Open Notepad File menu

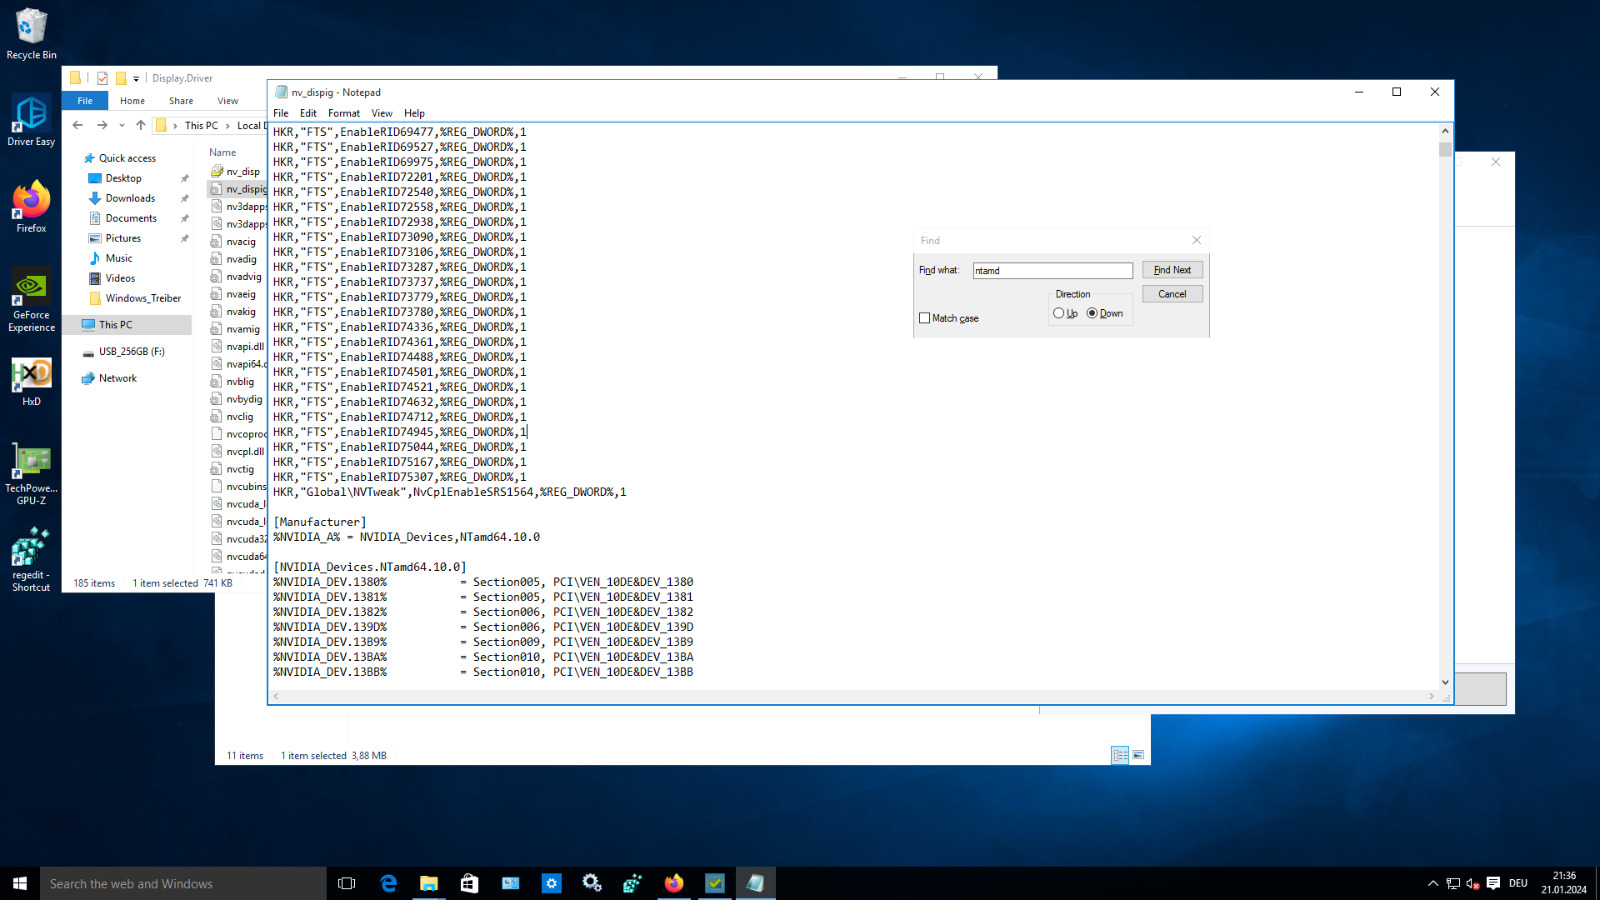click(x=281, y=113)
